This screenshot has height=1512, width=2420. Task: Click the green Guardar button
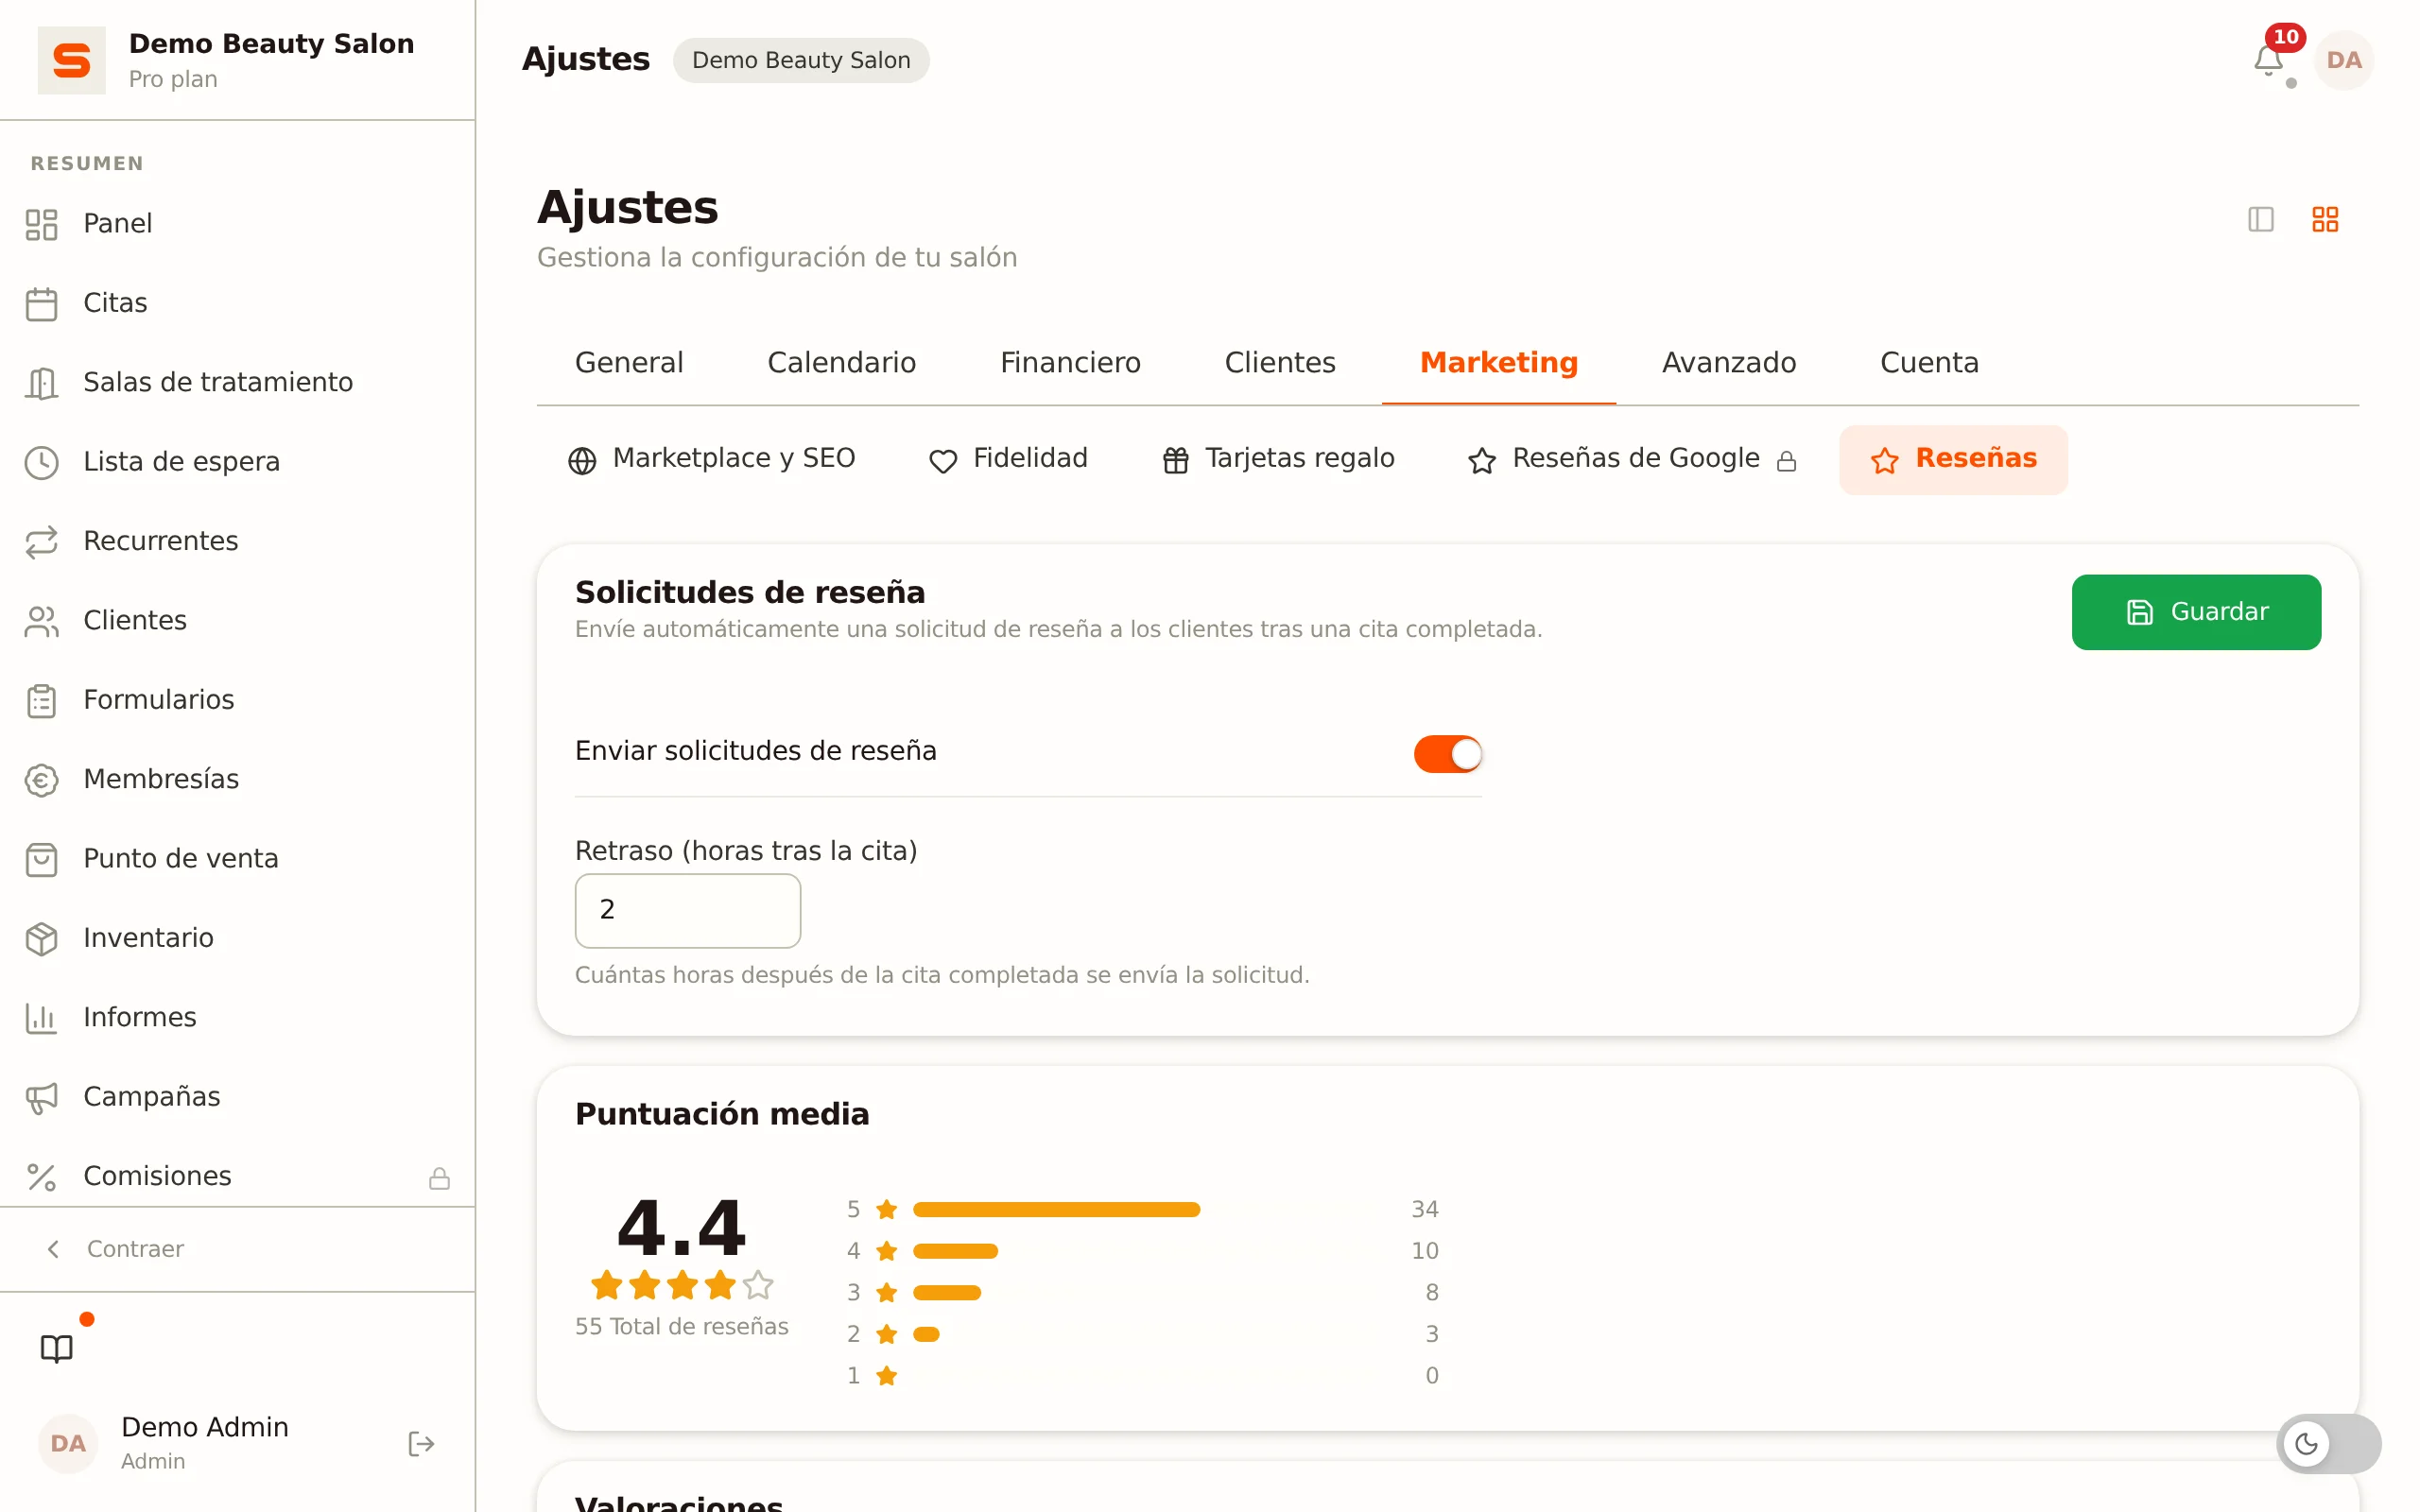2195,612
